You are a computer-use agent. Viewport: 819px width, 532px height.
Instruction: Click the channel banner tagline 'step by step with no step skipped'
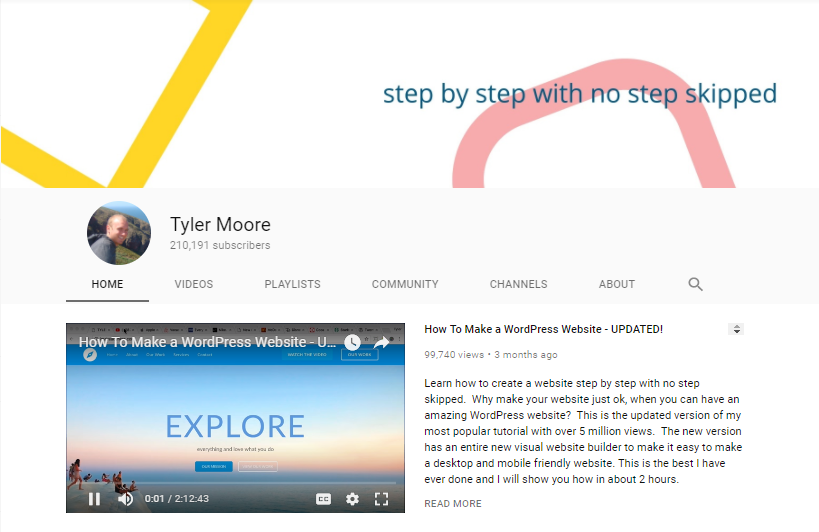(580, 94)
